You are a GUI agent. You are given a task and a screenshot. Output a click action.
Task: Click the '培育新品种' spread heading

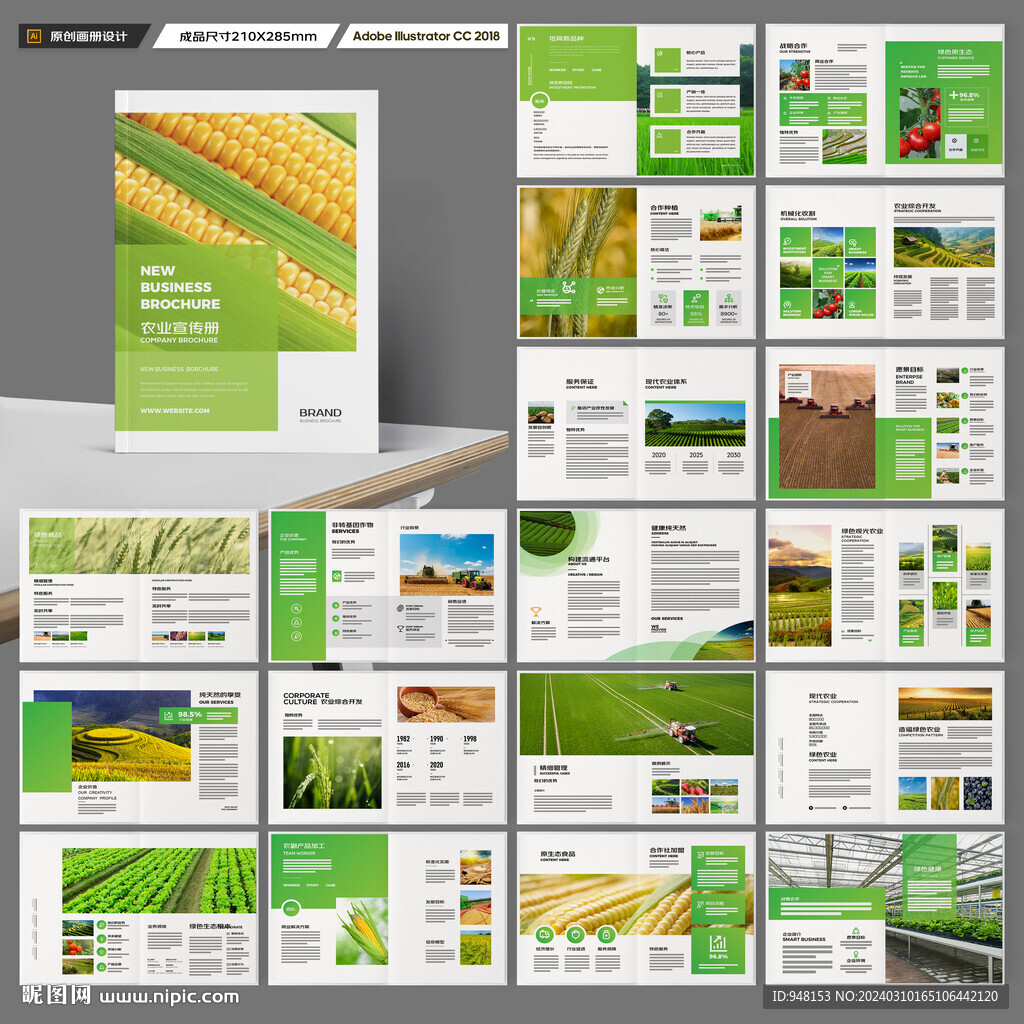tap(567, 39)
